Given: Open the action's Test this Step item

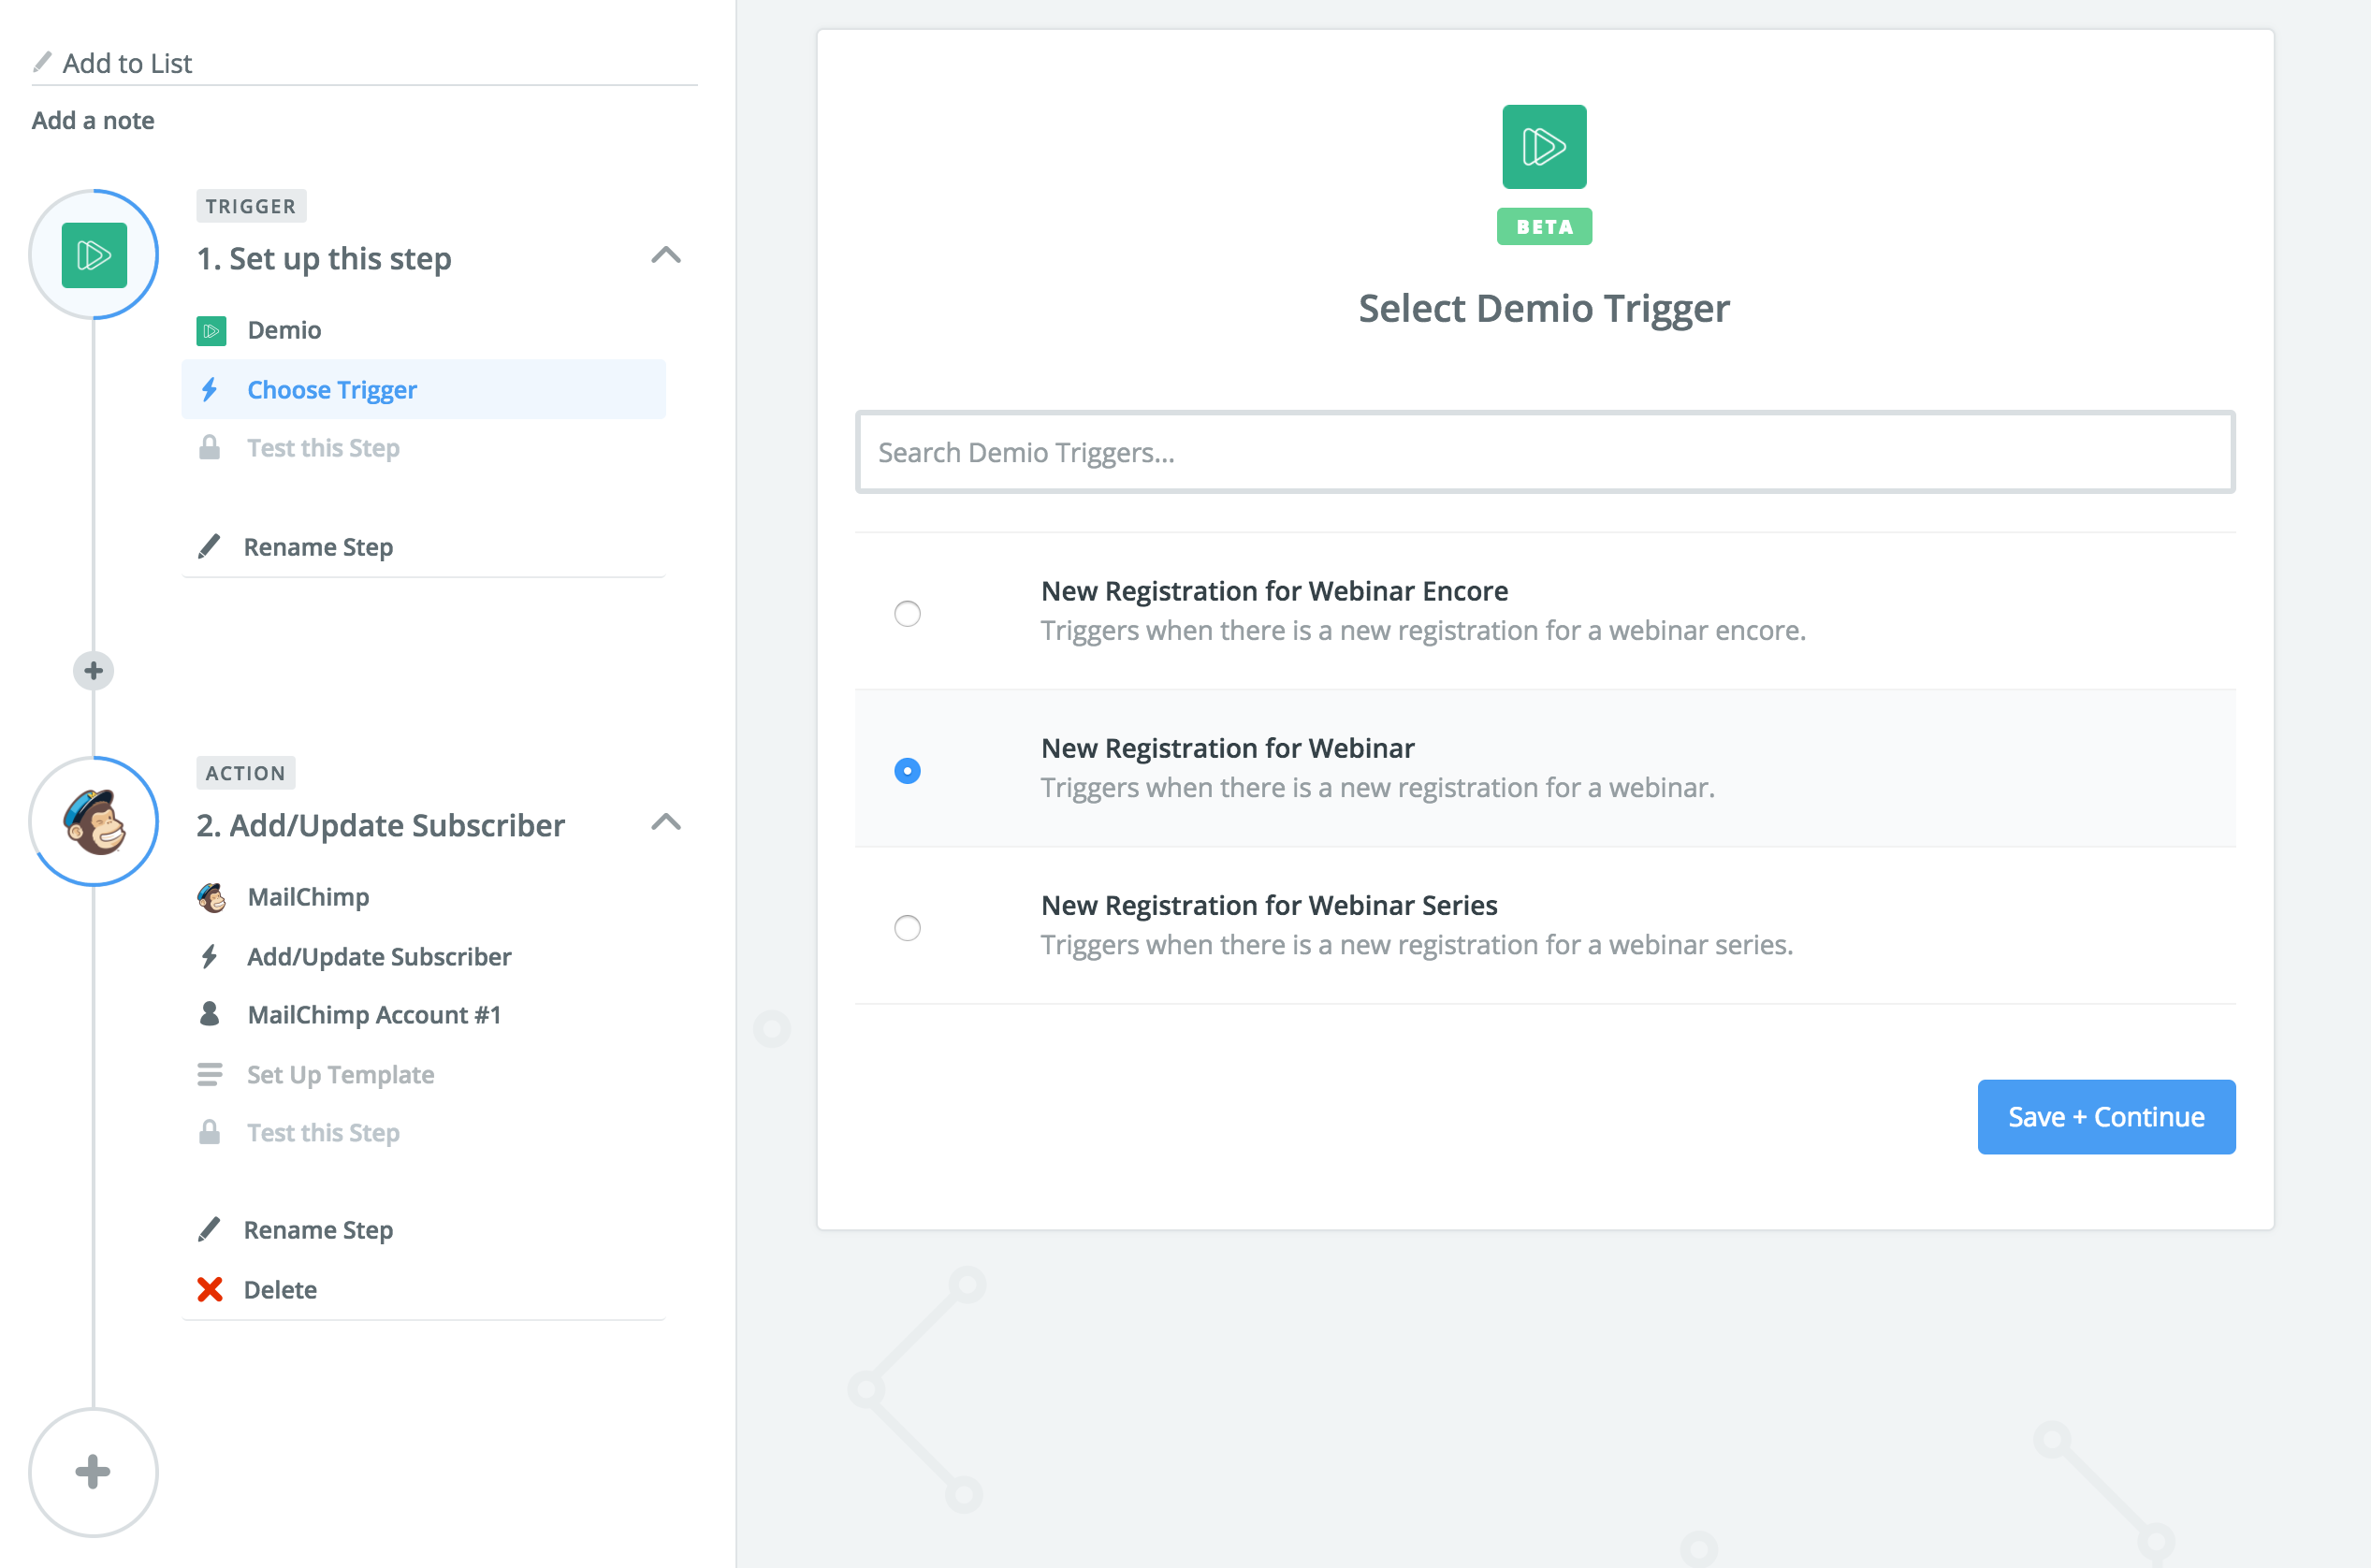Looking at the screenshot, I should tap(424, 1132).
